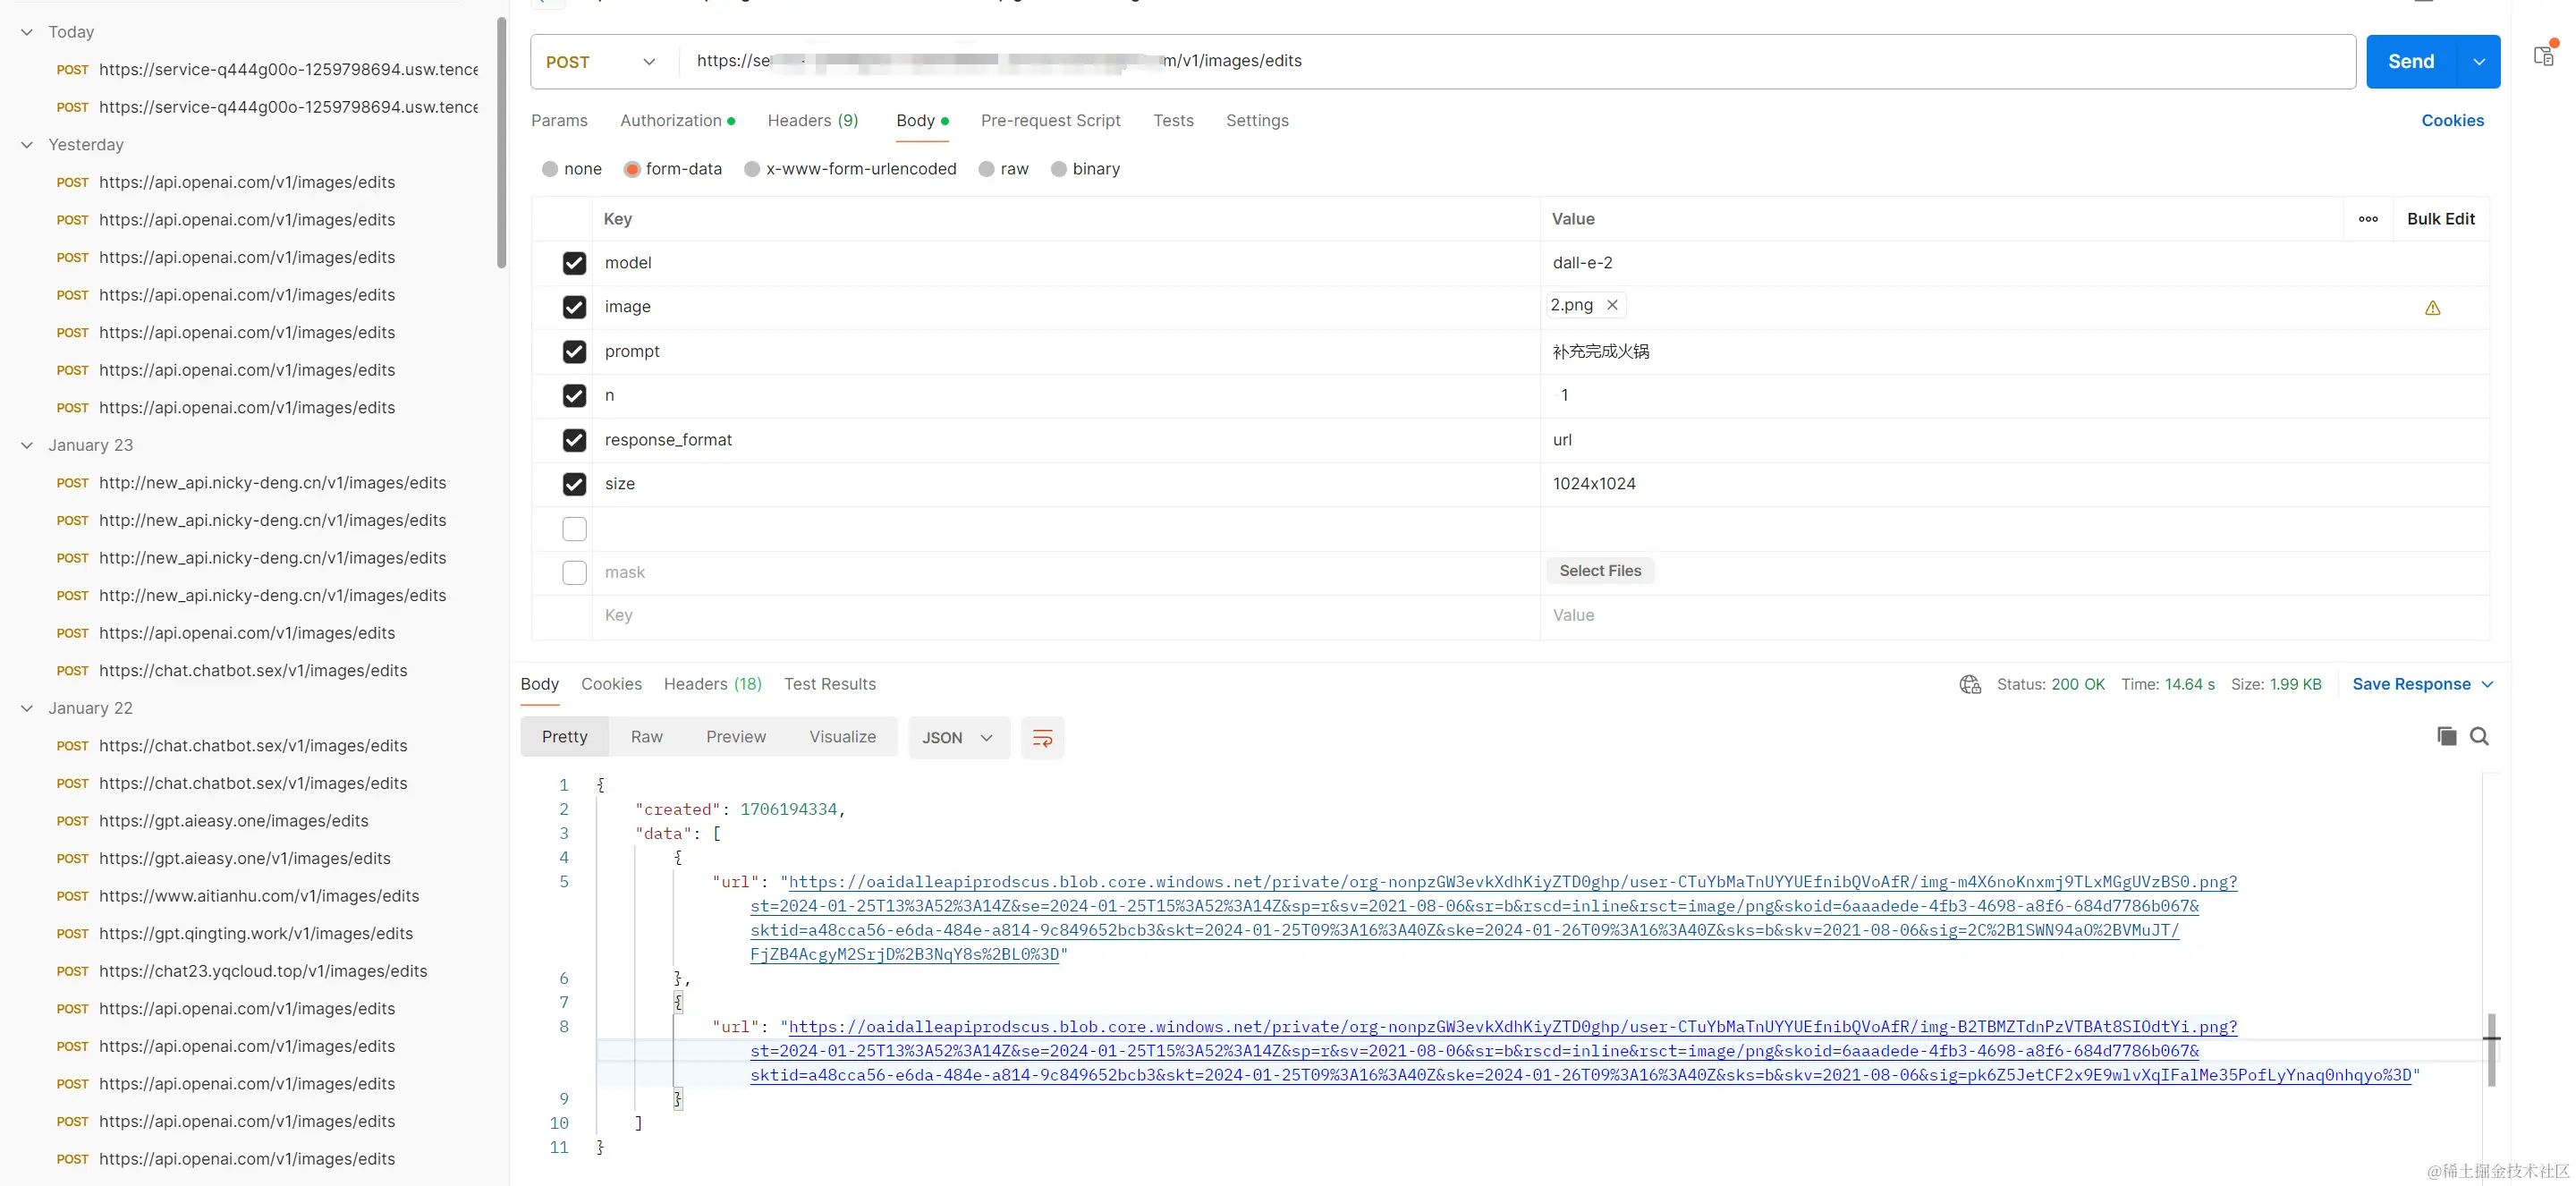Remove the 2.png file attachment
This screenshot has height=1186, width=2576.
[1612, 305]
